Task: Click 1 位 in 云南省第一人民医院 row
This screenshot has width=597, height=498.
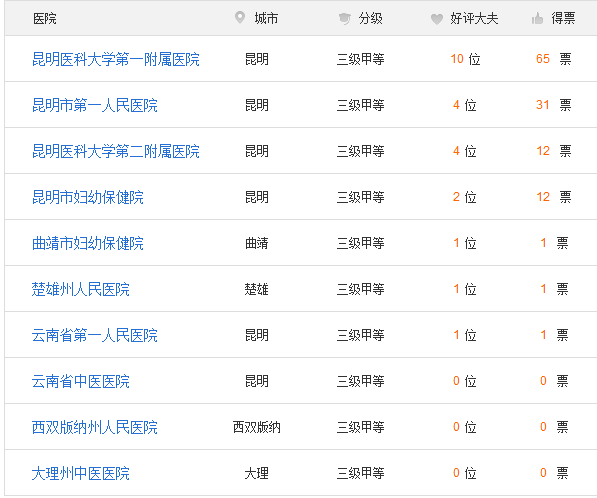Action: (x=465, y=335)
